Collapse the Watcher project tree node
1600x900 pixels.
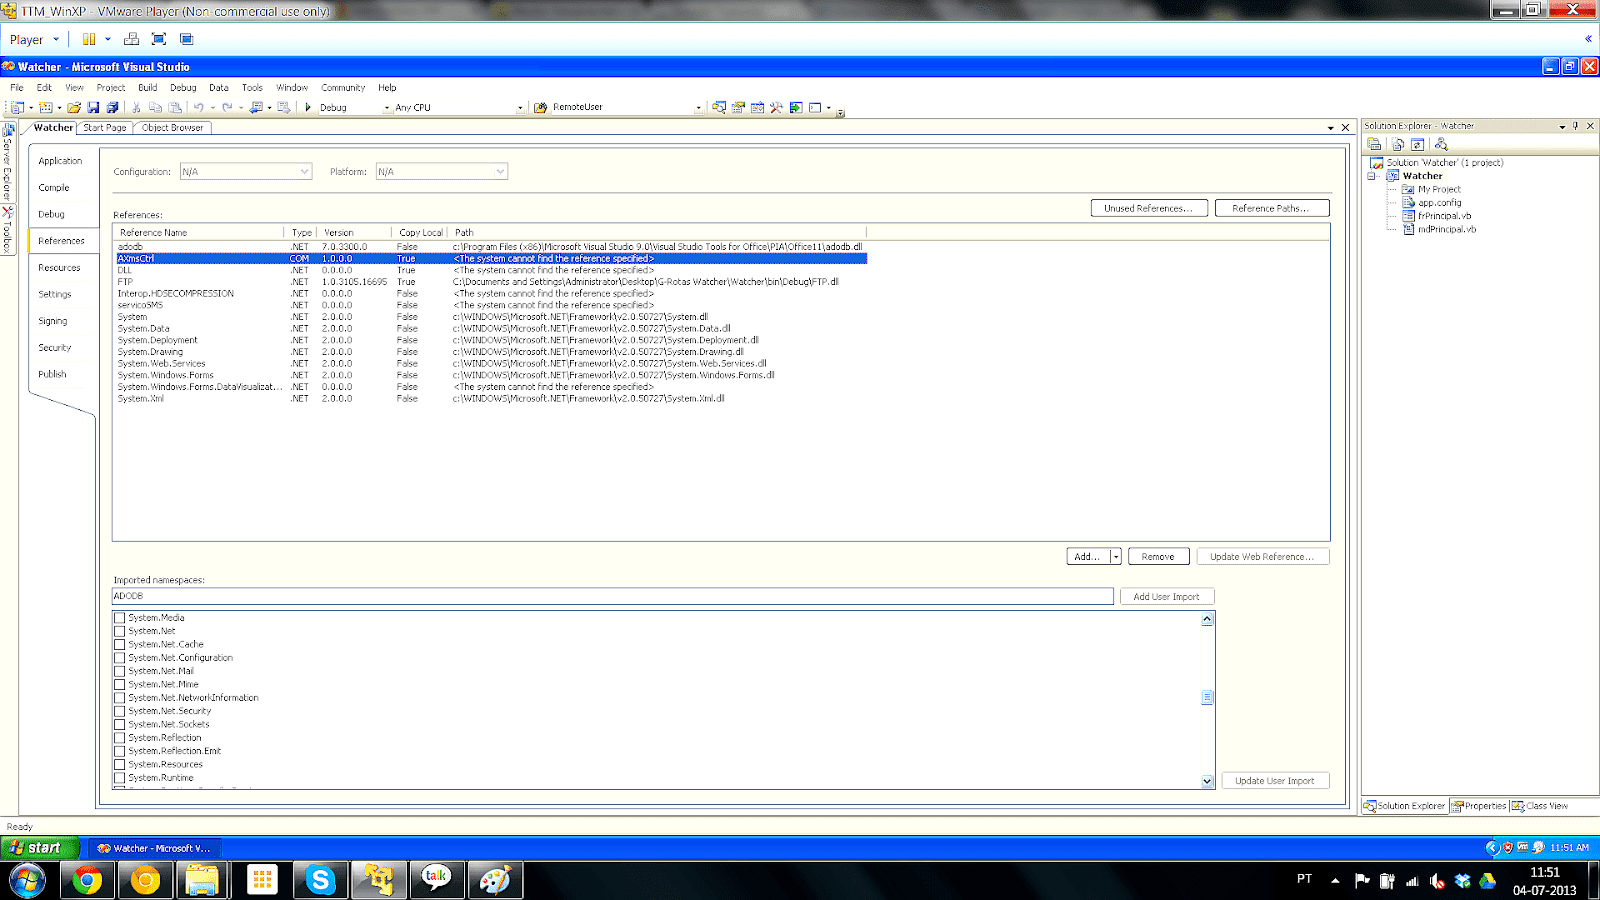(1372, 176)
